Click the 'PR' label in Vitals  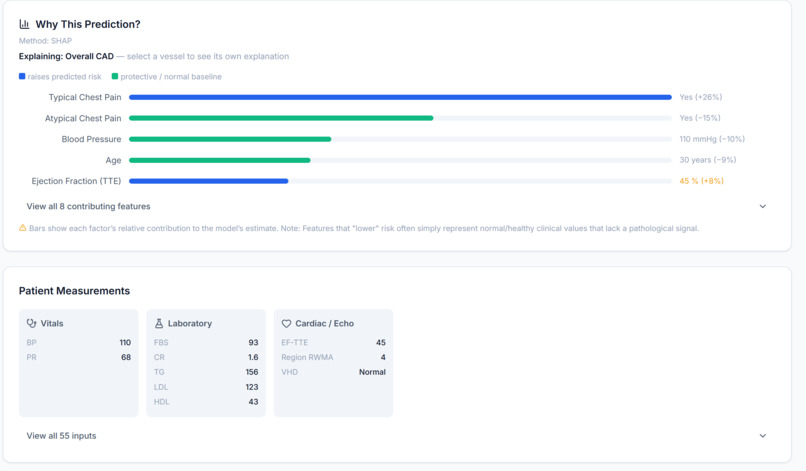(31, 357)
